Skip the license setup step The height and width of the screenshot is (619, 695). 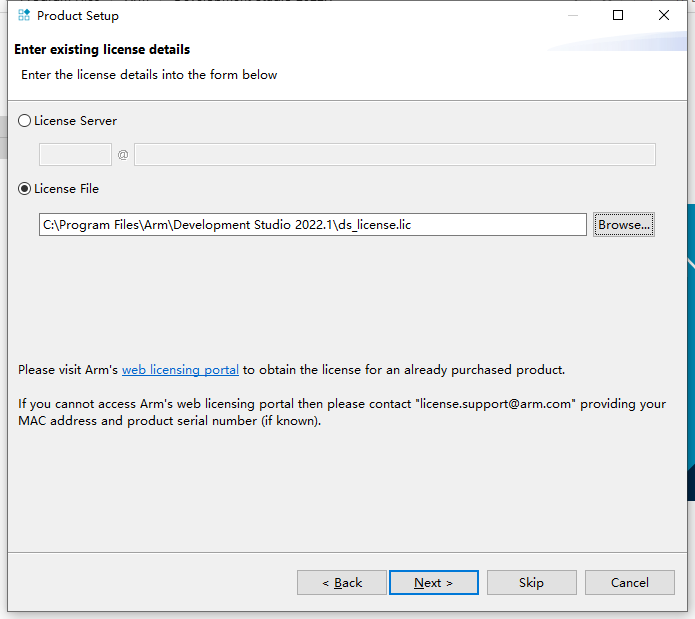point(531,582)
